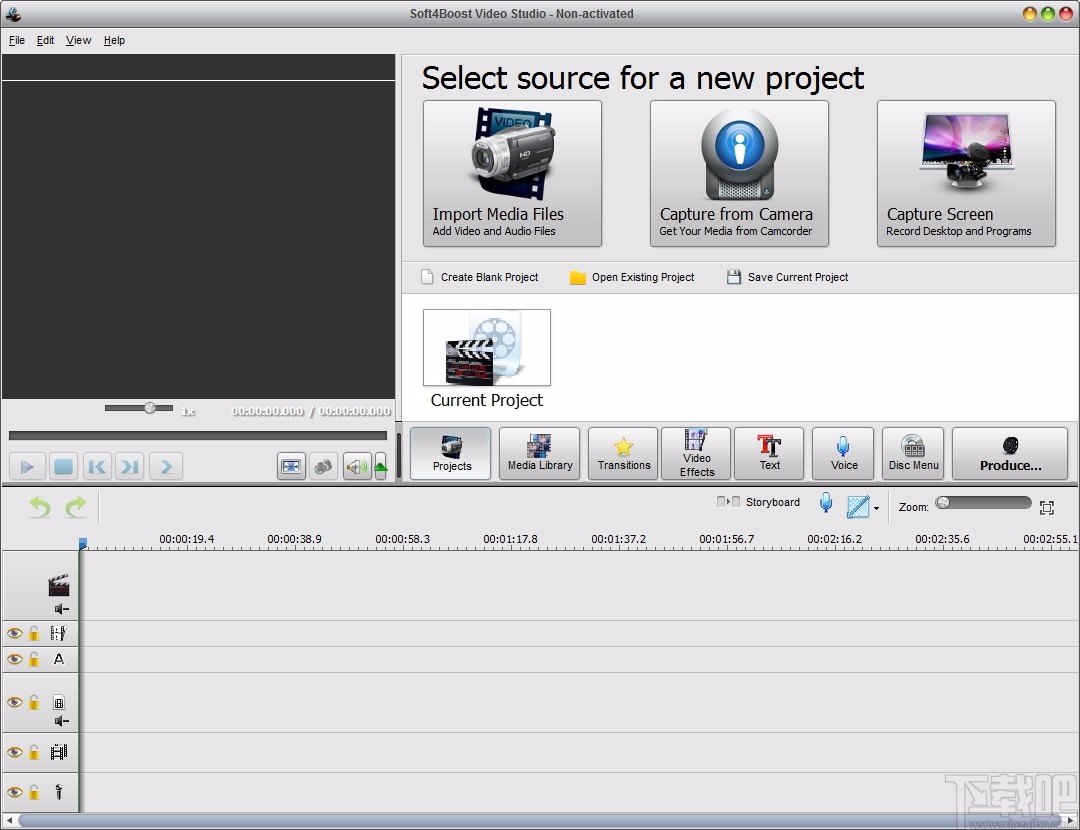Screen dimensions: 1080x830
Task: Open the Help menu
Action: pyautogui.click(x=114, y=40)
